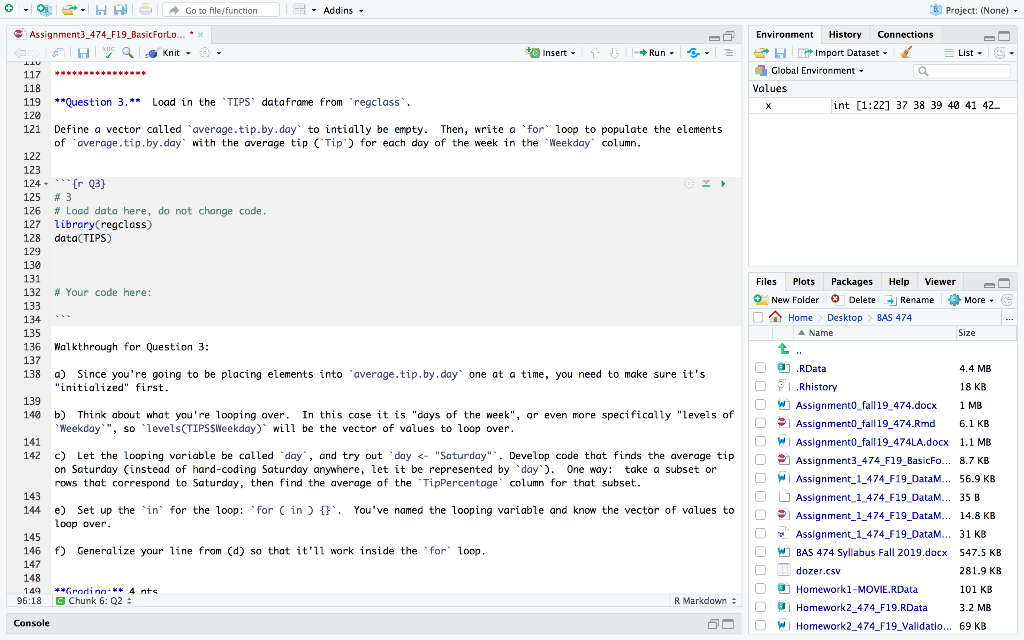The height and width of the screenshot is (640, 1024).
Task: Open the Packages tab
Action: 852,281
